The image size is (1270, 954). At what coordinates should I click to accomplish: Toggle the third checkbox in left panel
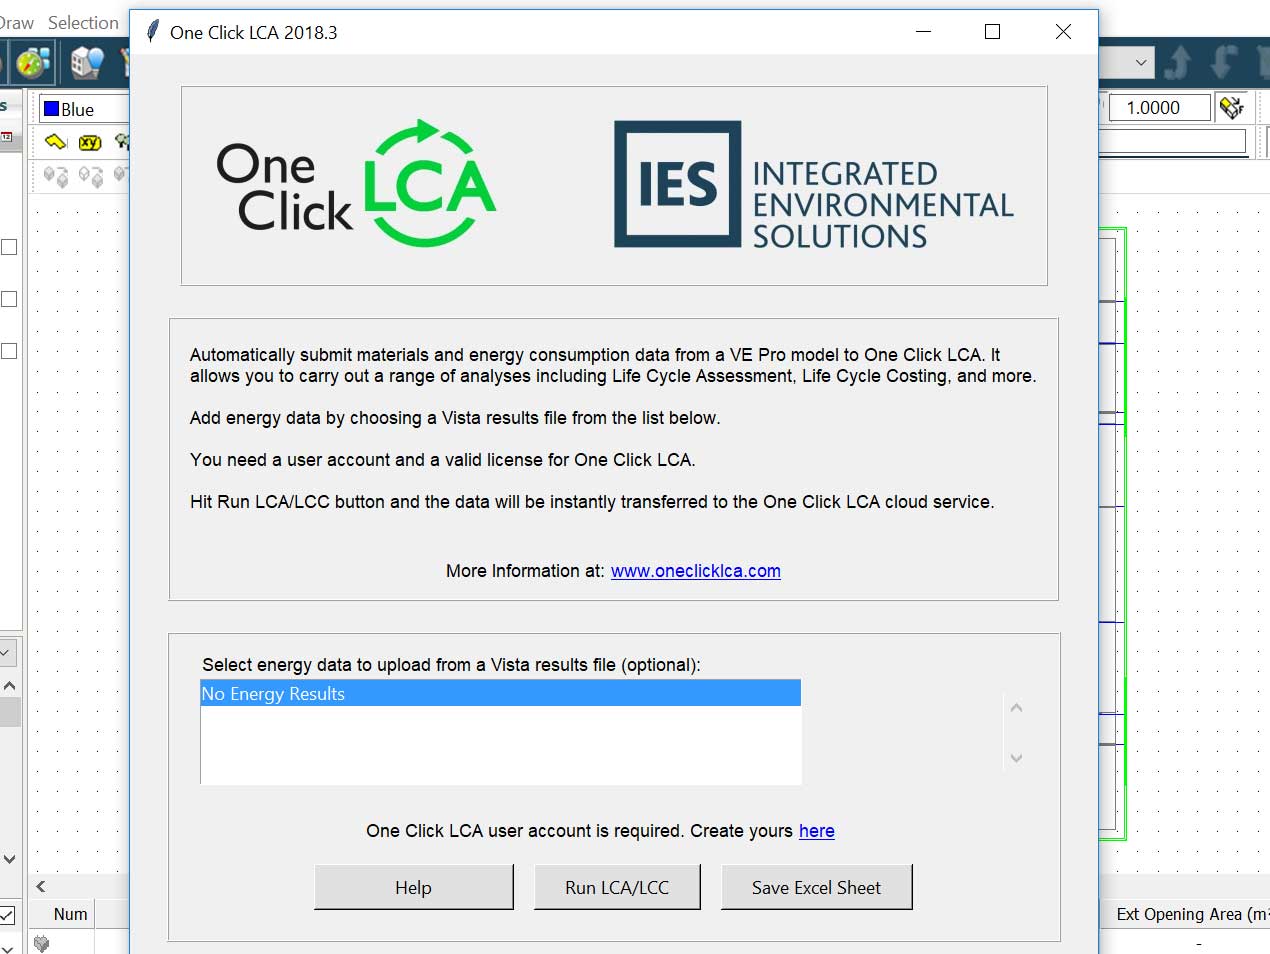click(9, 351)
